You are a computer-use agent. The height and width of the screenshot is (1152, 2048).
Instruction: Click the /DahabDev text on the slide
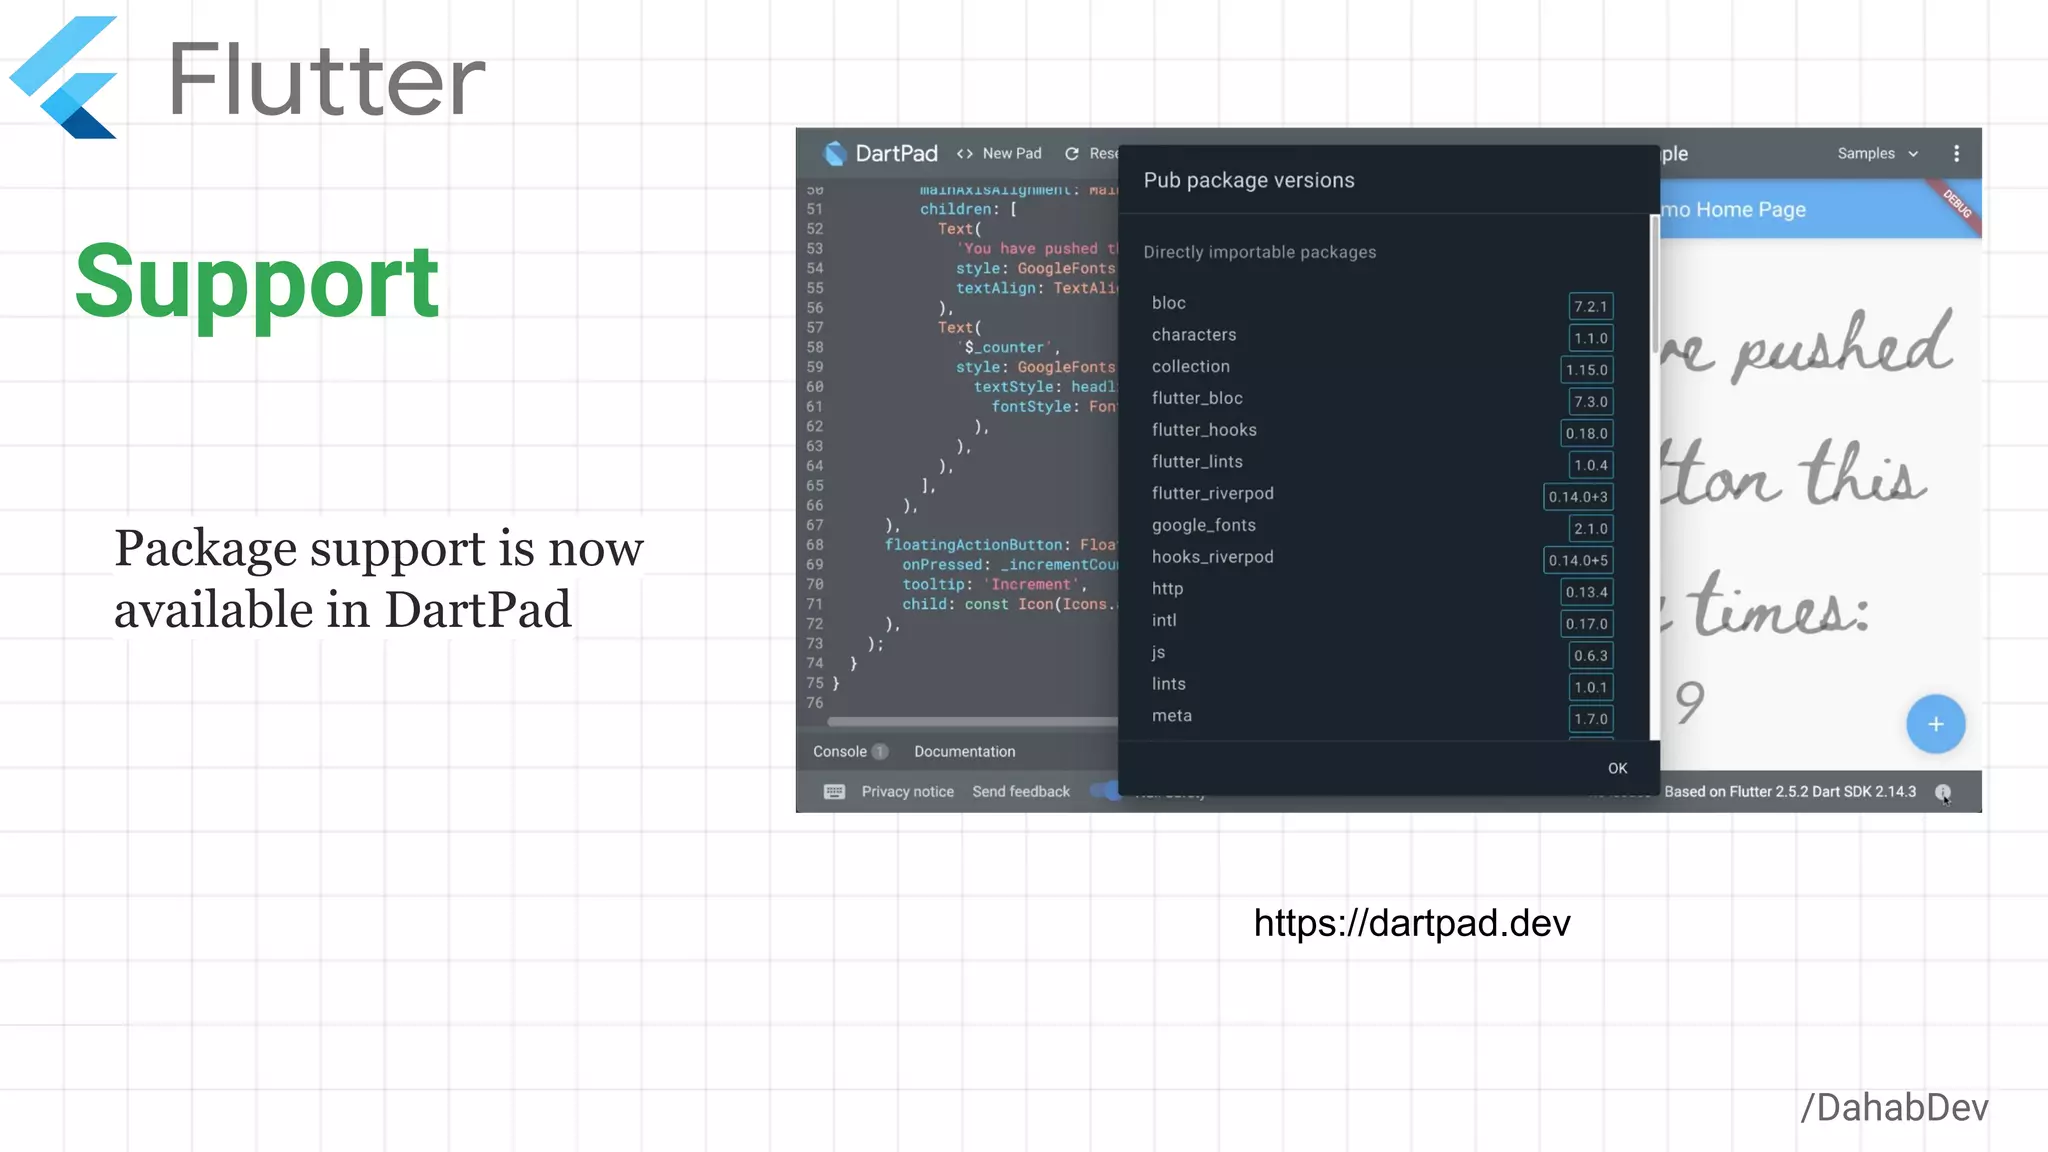[x=1894, y=1107]
